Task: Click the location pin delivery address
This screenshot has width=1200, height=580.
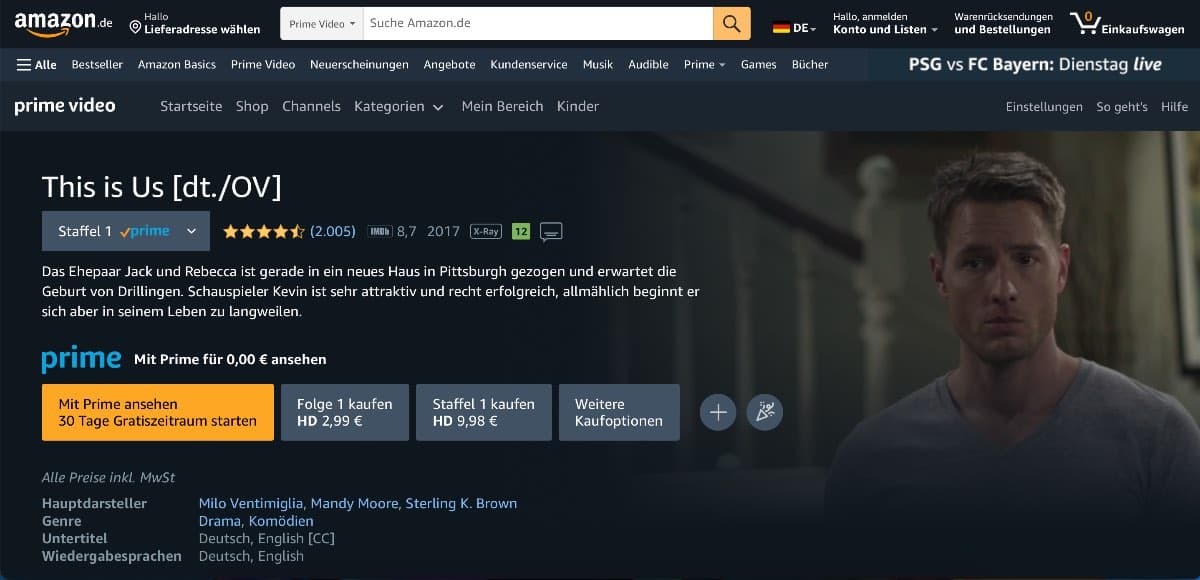Action: (x=195, y=23)
